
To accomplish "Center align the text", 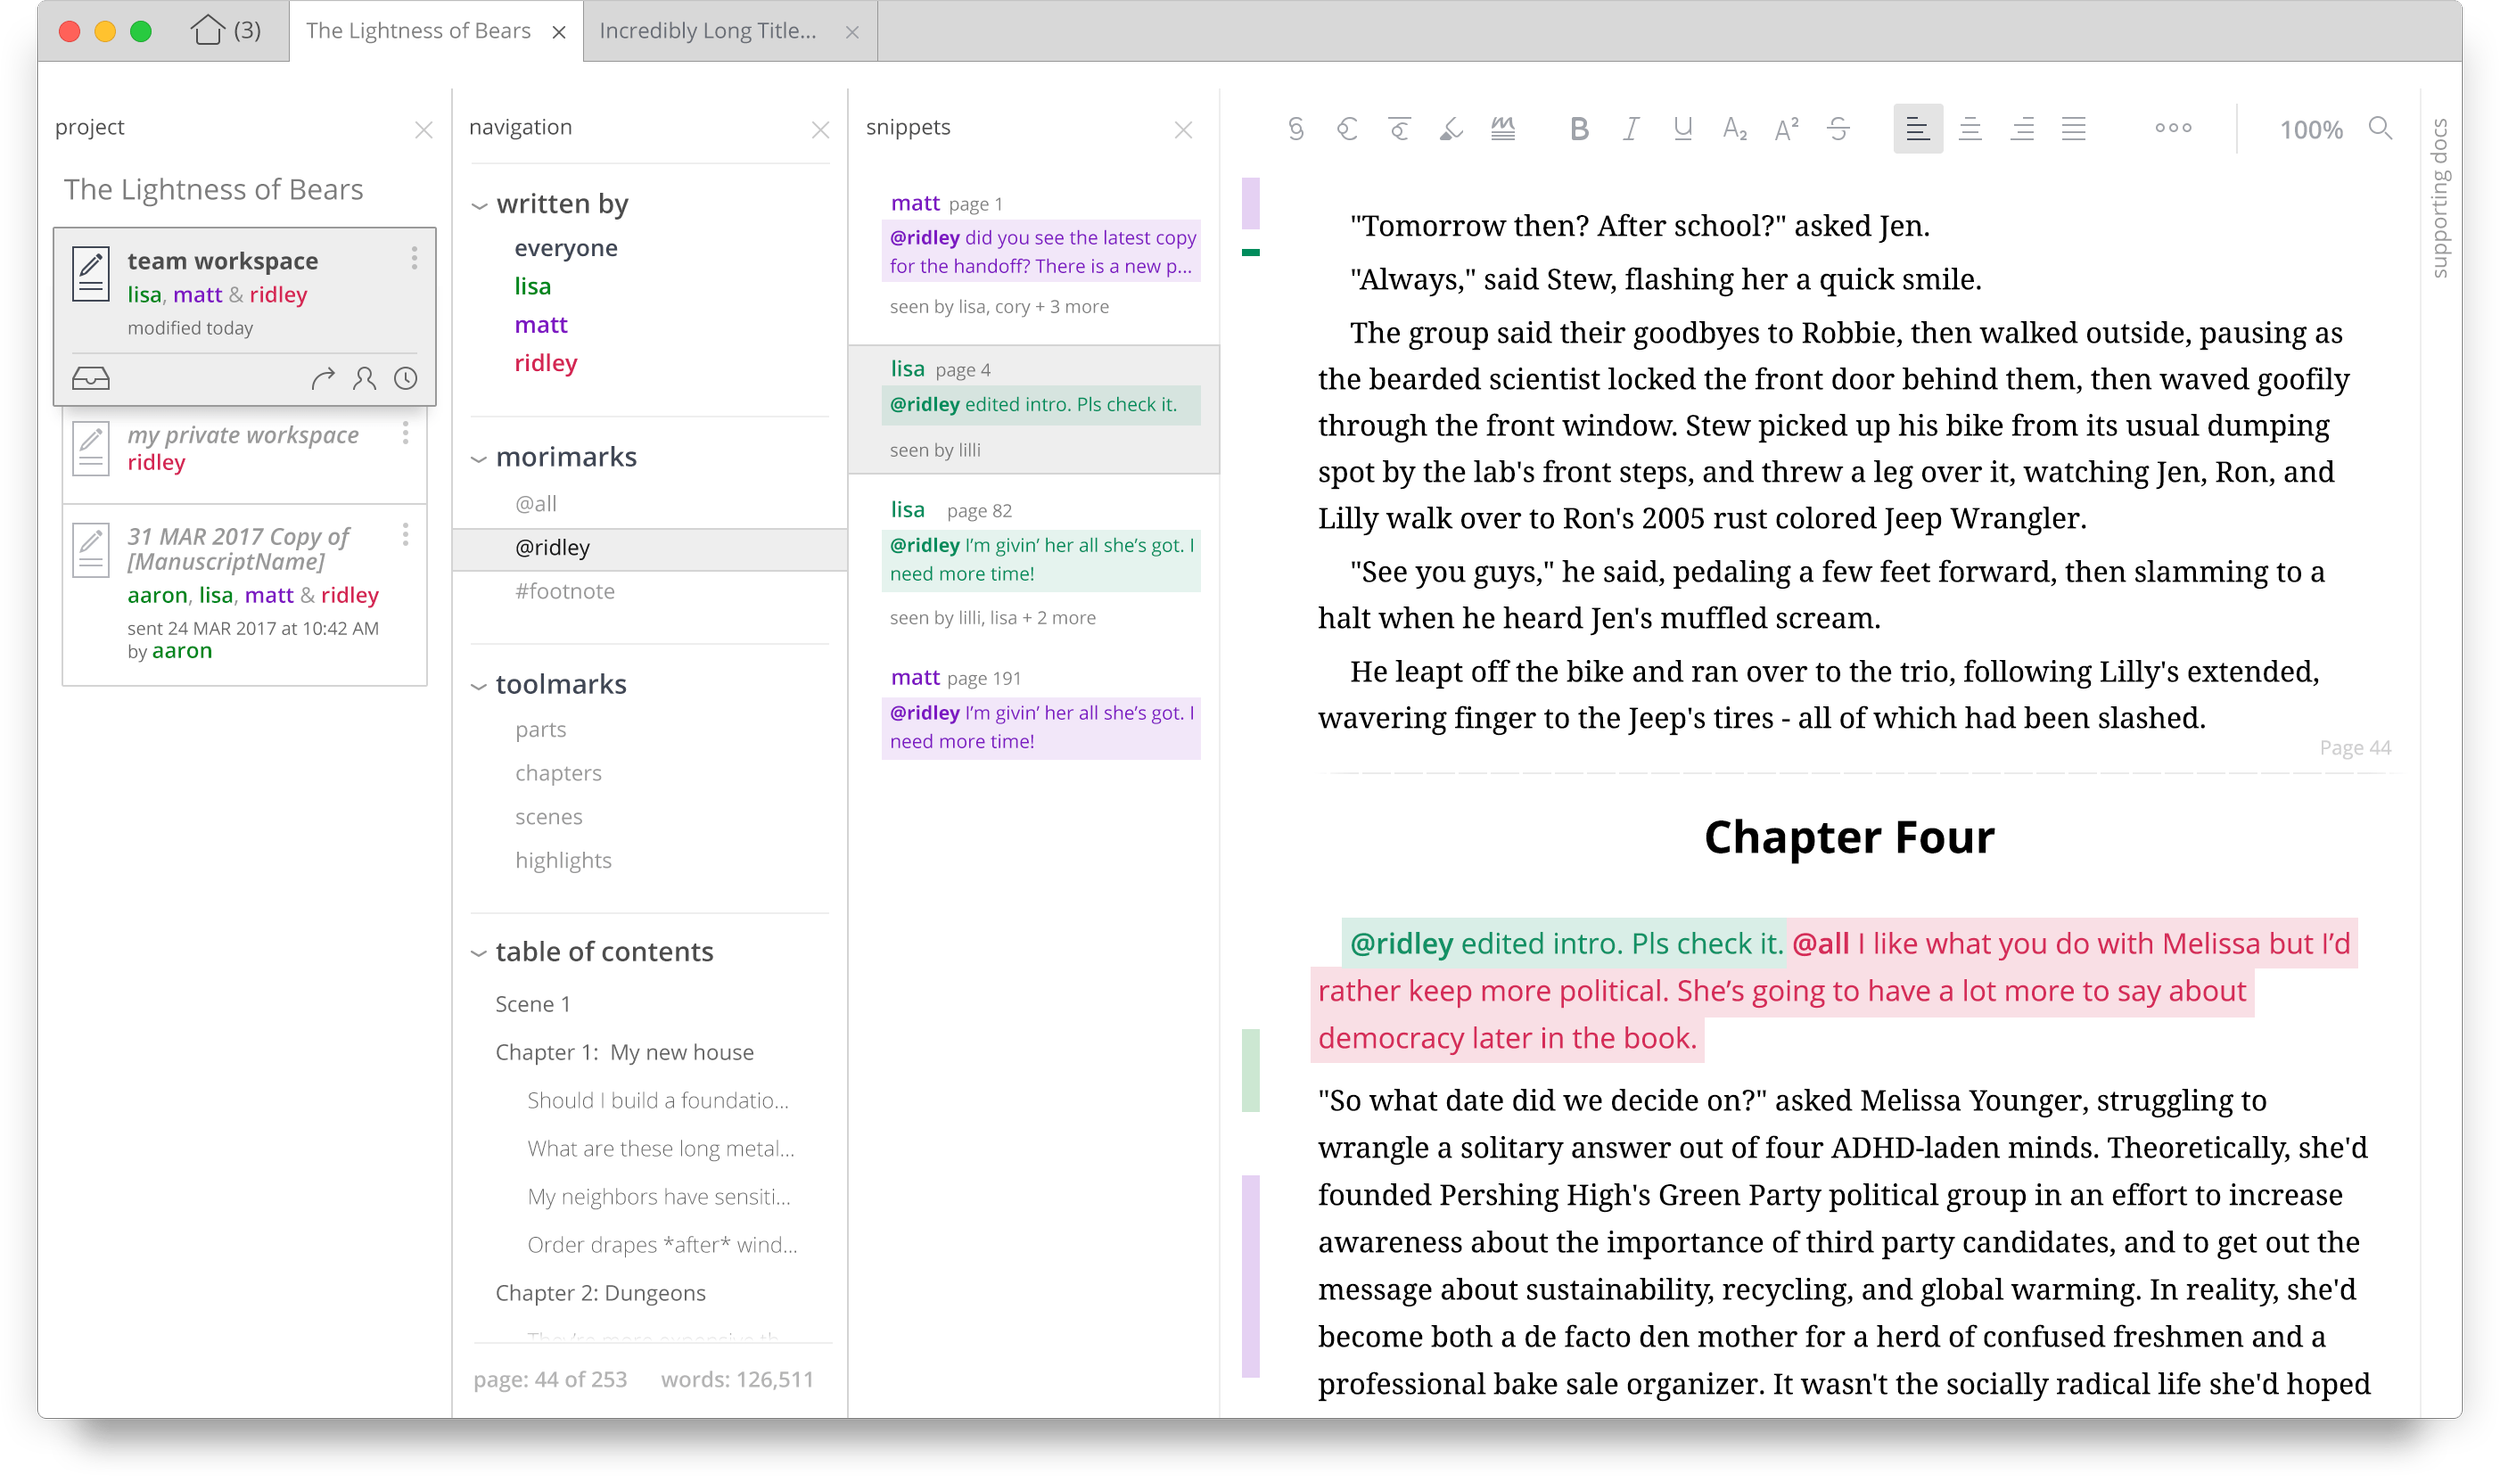I will (1970, 129).
